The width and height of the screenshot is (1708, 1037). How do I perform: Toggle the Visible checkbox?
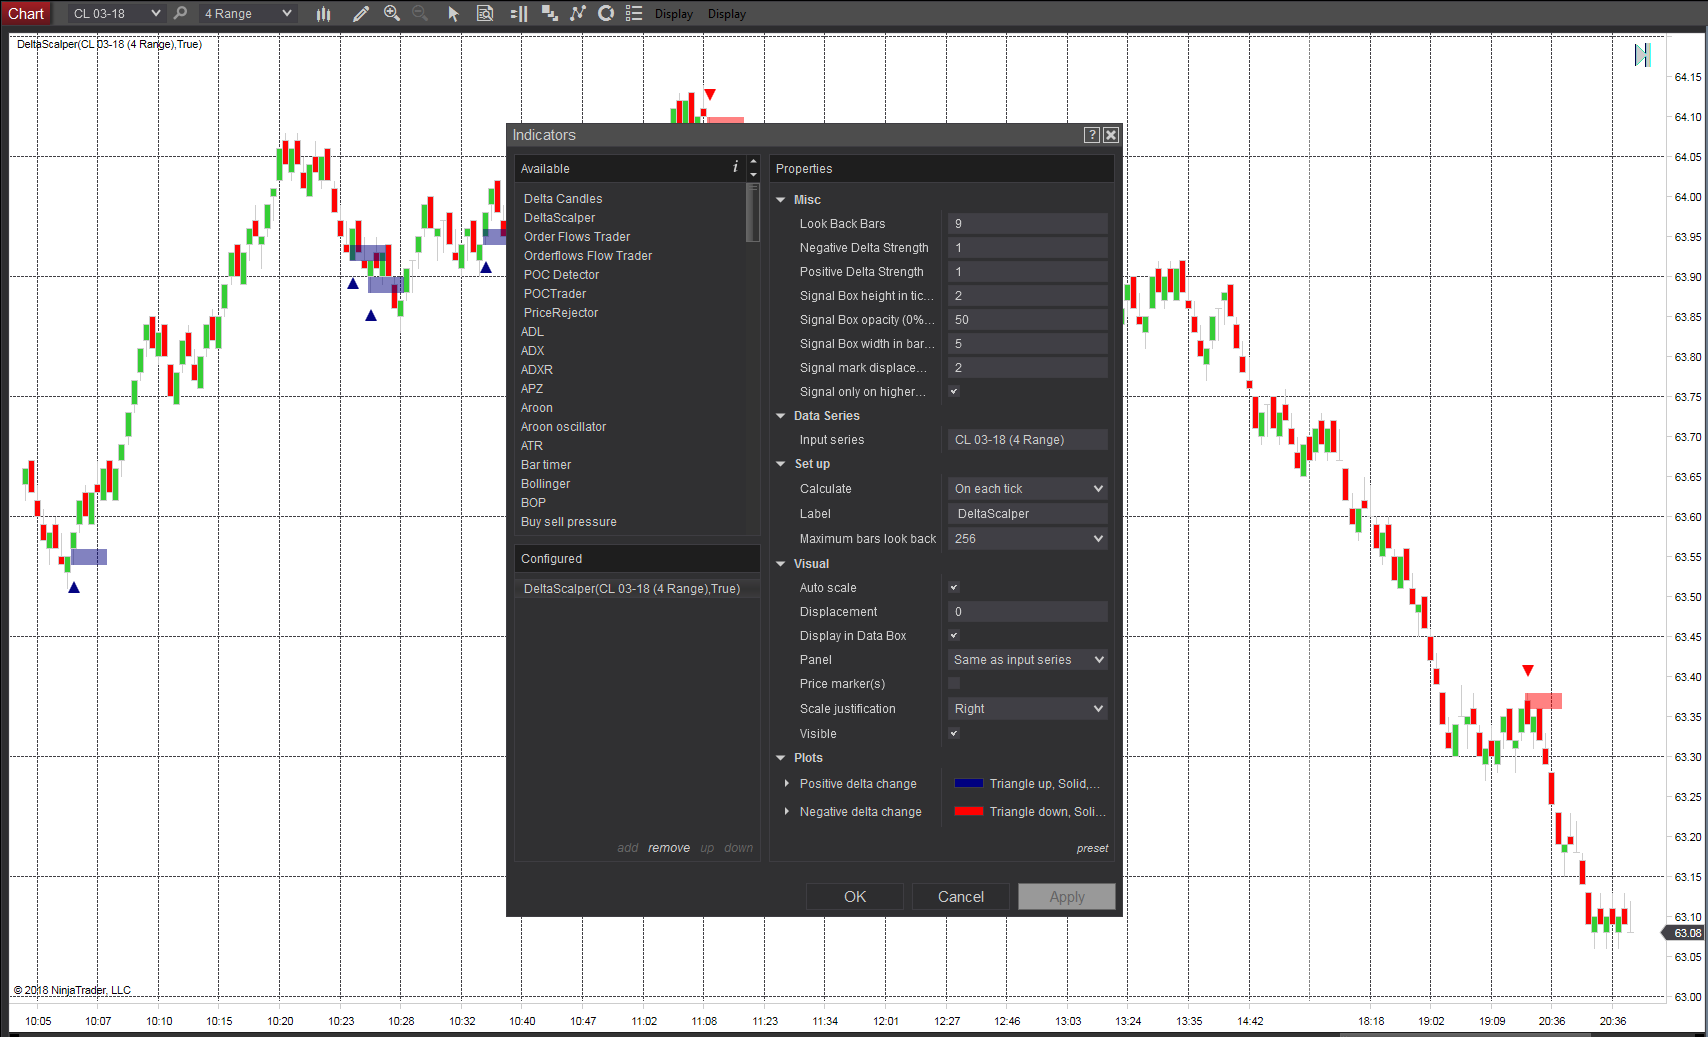pyautogui.click(x=954, y=734)
